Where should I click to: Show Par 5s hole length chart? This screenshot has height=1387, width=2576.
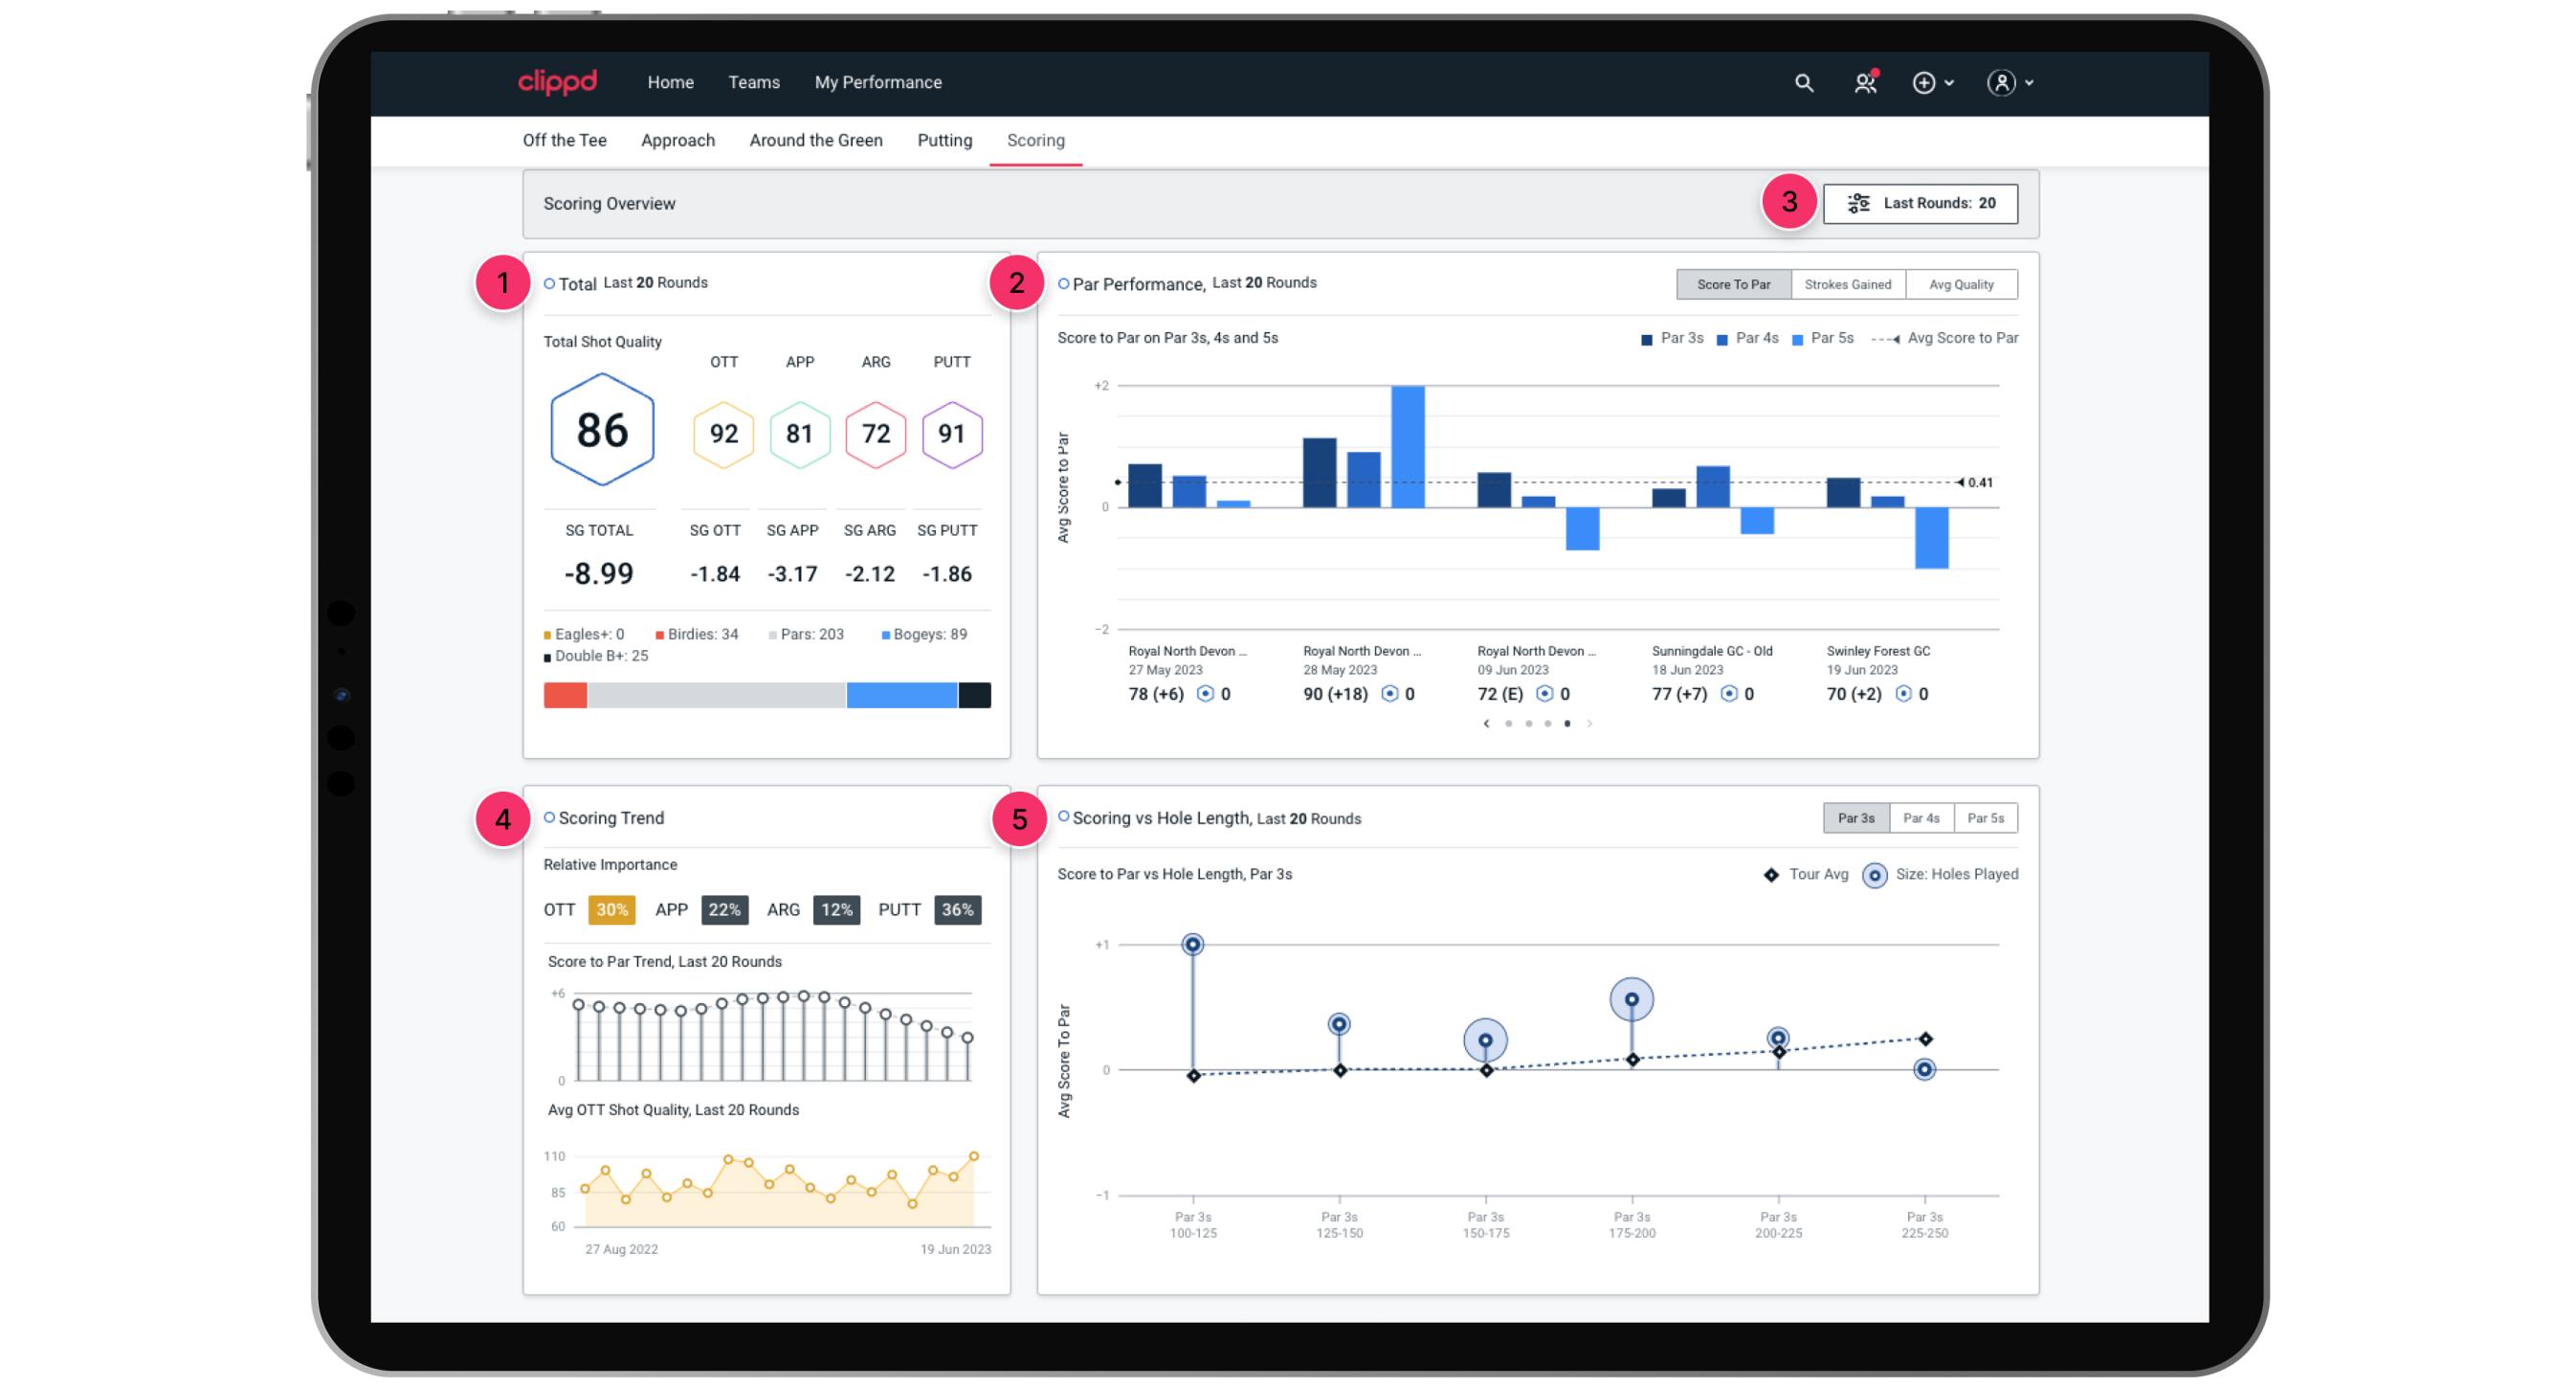tap(1984, 818)
